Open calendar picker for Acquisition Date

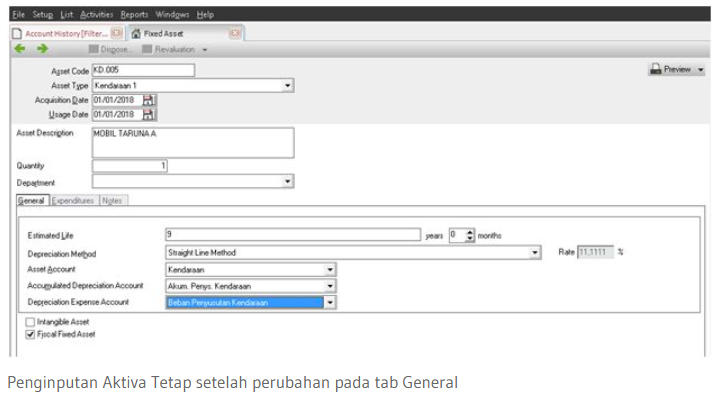pyautogui.click(x=148, y=100)
